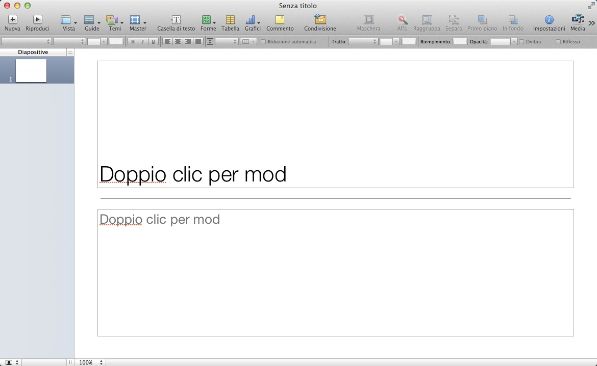Click the font size field

click(94, 42)
